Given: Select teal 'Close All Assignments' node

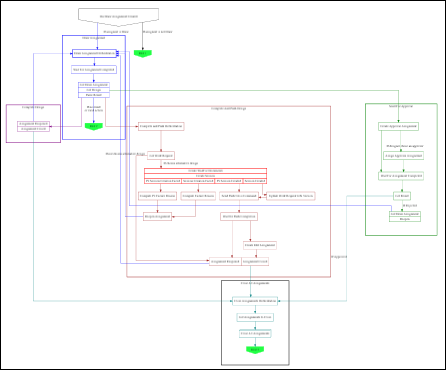Looking at the screenshot, I should click(x=255, y=334).
